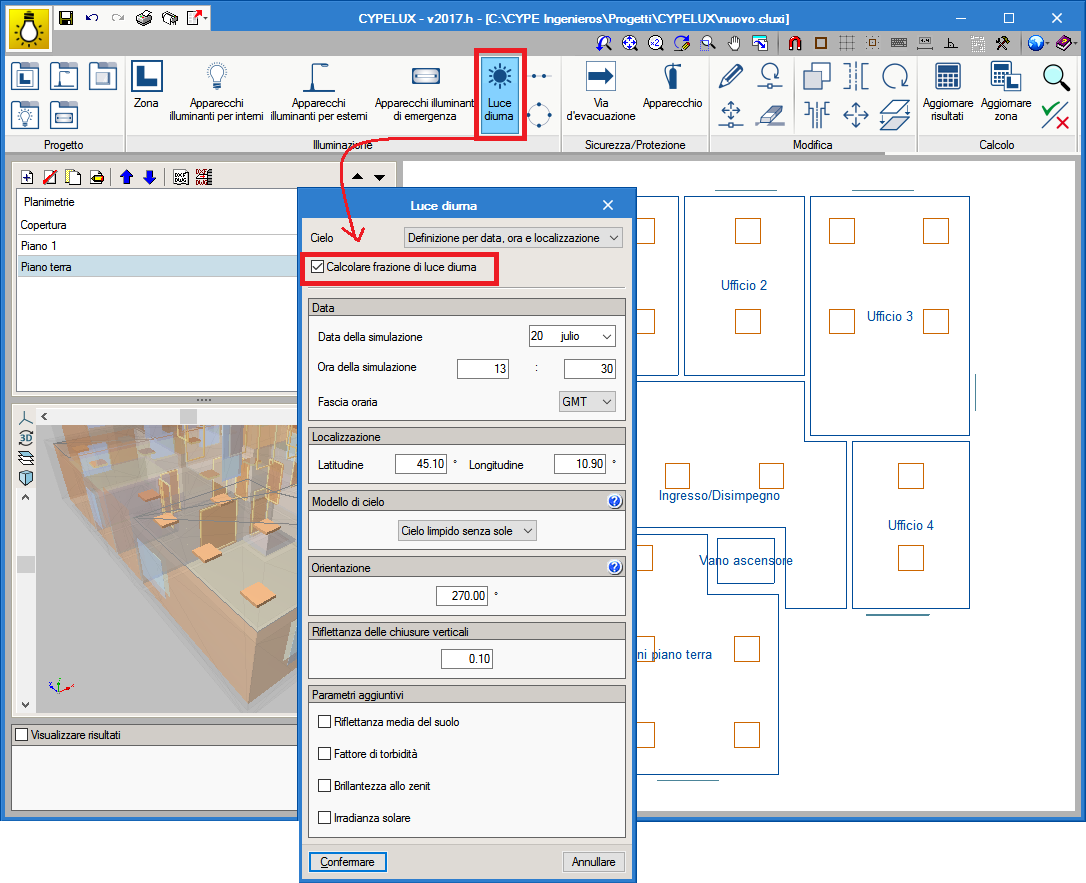This screenshot has height=883, width=1086.
Task: Click the Ufficio 3 room label
Action: point(890,316)
